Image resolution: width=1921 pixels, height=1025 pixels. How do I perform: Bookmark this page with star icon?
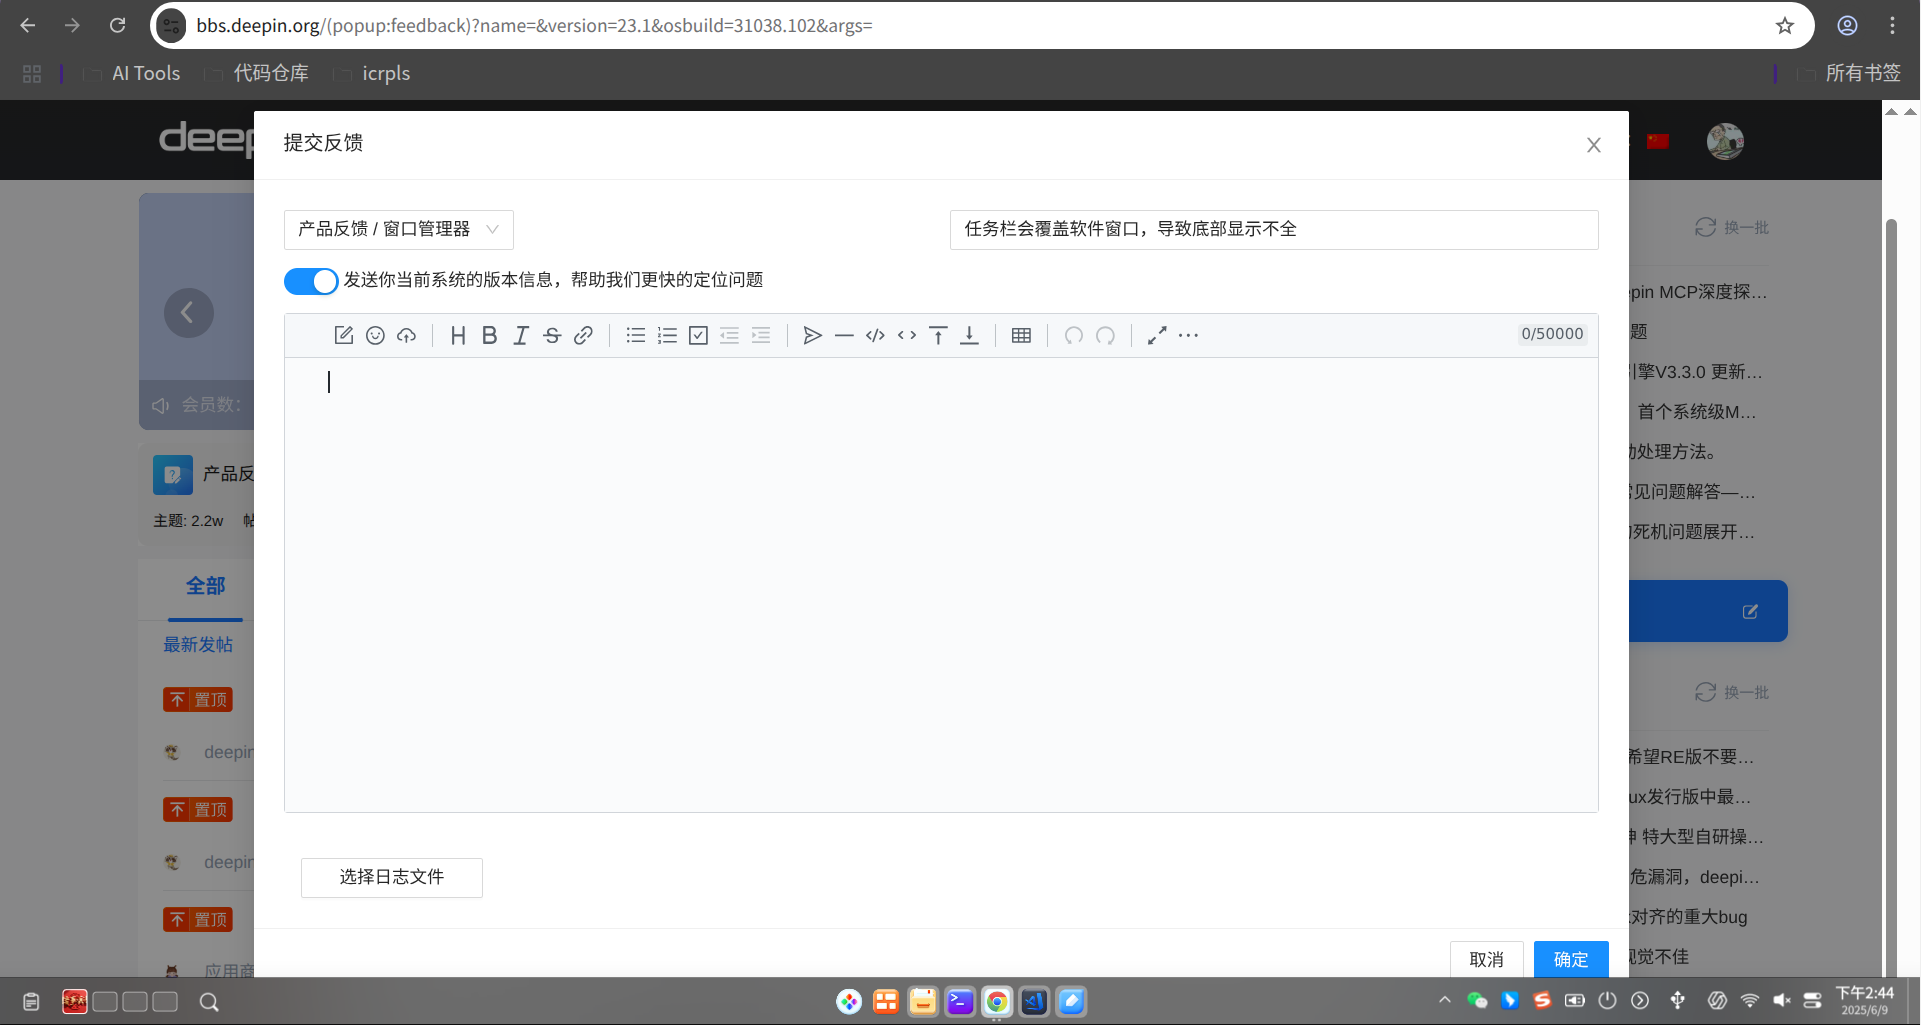click(1785, 26)
